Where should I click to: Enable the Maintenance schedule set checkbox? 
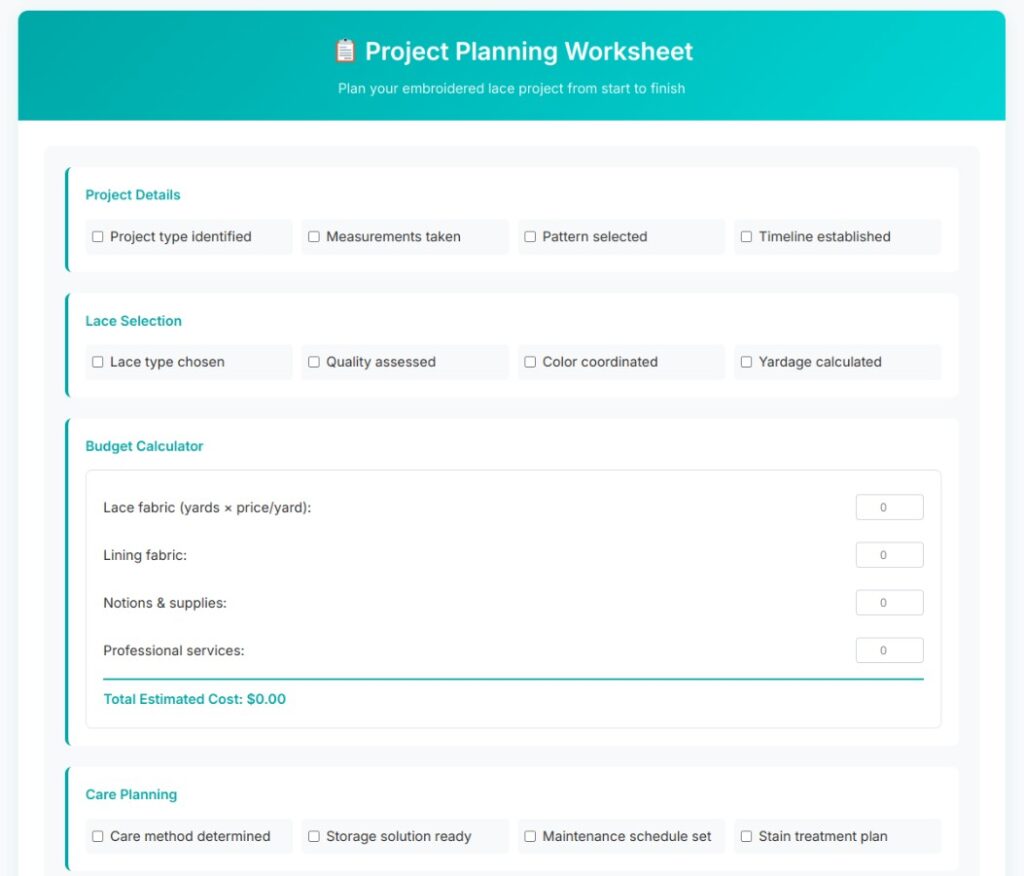(530, 836)
